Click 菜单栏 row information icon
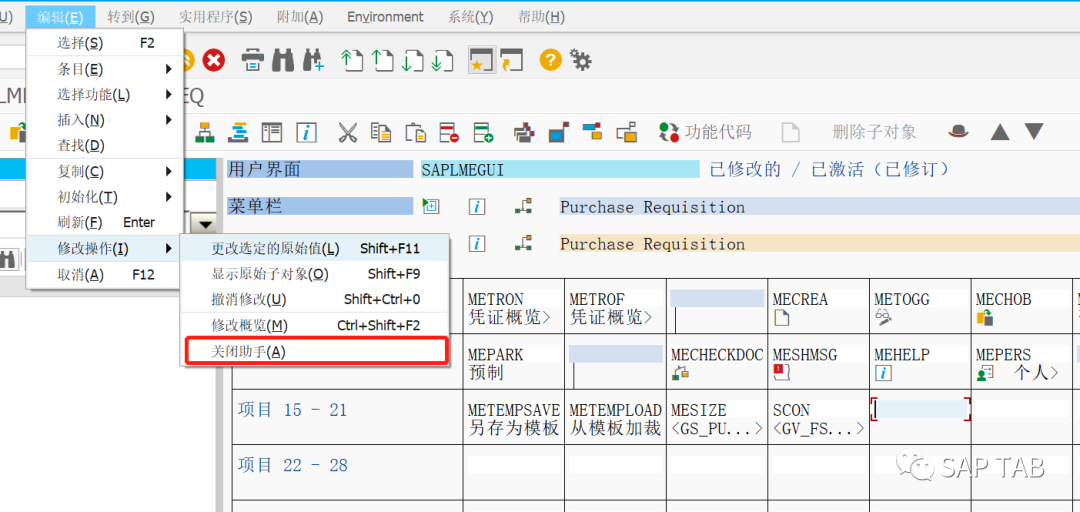This screenshot has height=512, width=1080. (x=477, y=206)
